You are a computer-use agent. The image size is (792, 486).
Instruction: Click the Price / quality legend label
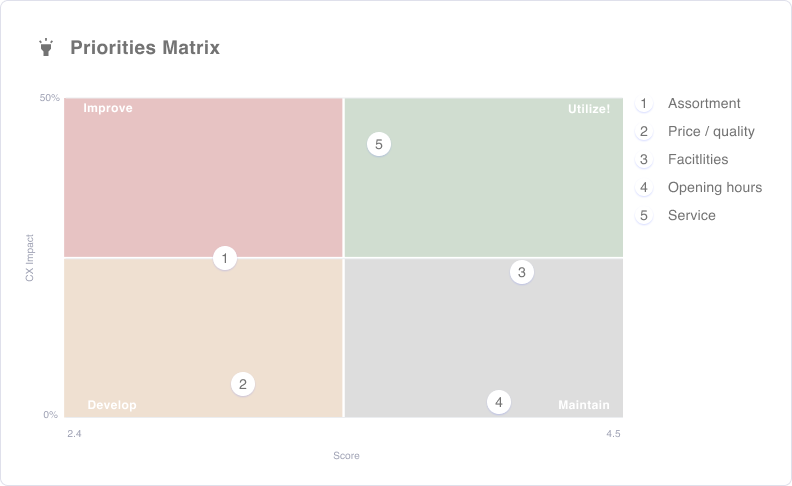(711, 131)
